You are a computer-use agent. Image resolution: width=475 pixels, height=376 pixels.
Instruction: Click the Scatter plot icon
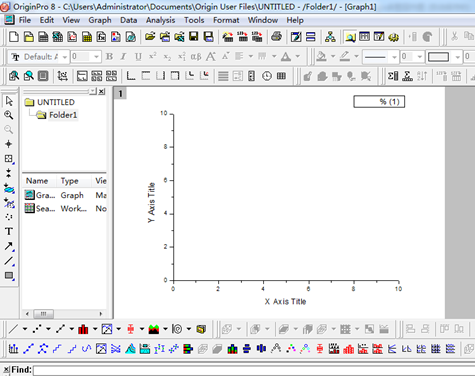point(37,329)
